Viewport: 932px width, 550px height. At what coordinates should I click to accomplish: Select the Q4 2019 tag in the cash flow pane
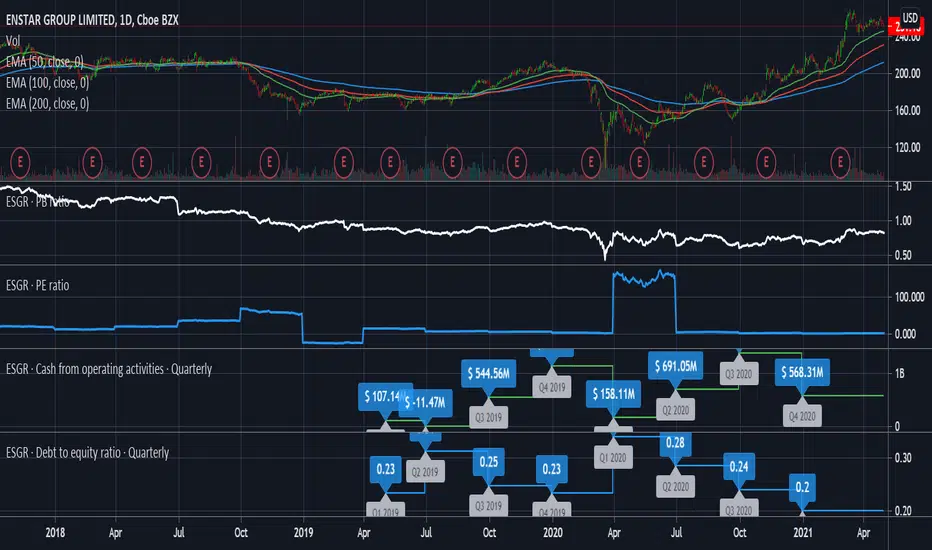552,388
